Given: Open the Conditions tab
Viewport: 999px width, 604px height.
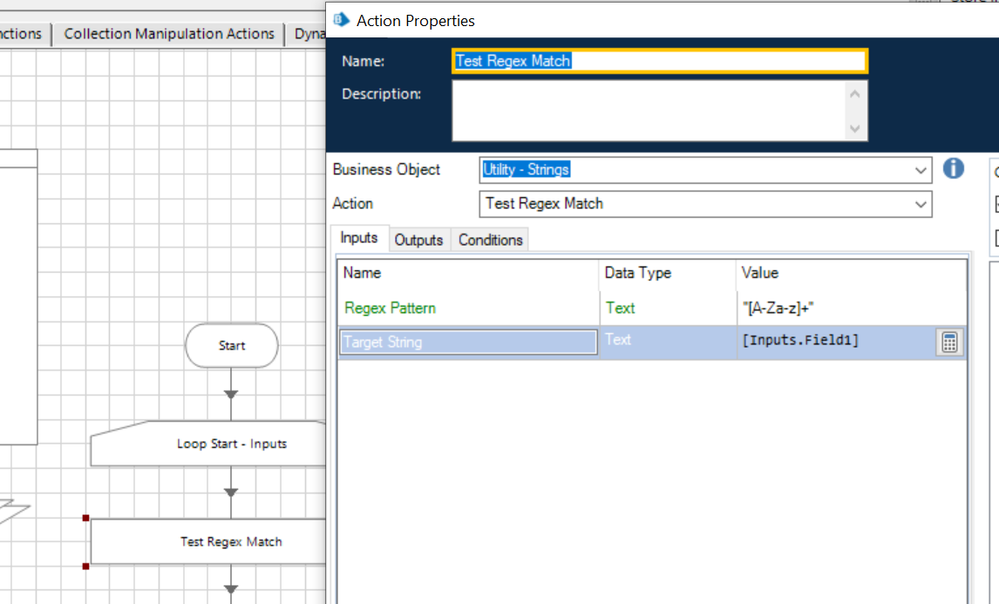Looking at the screenshot, I should tap(490, 240).
